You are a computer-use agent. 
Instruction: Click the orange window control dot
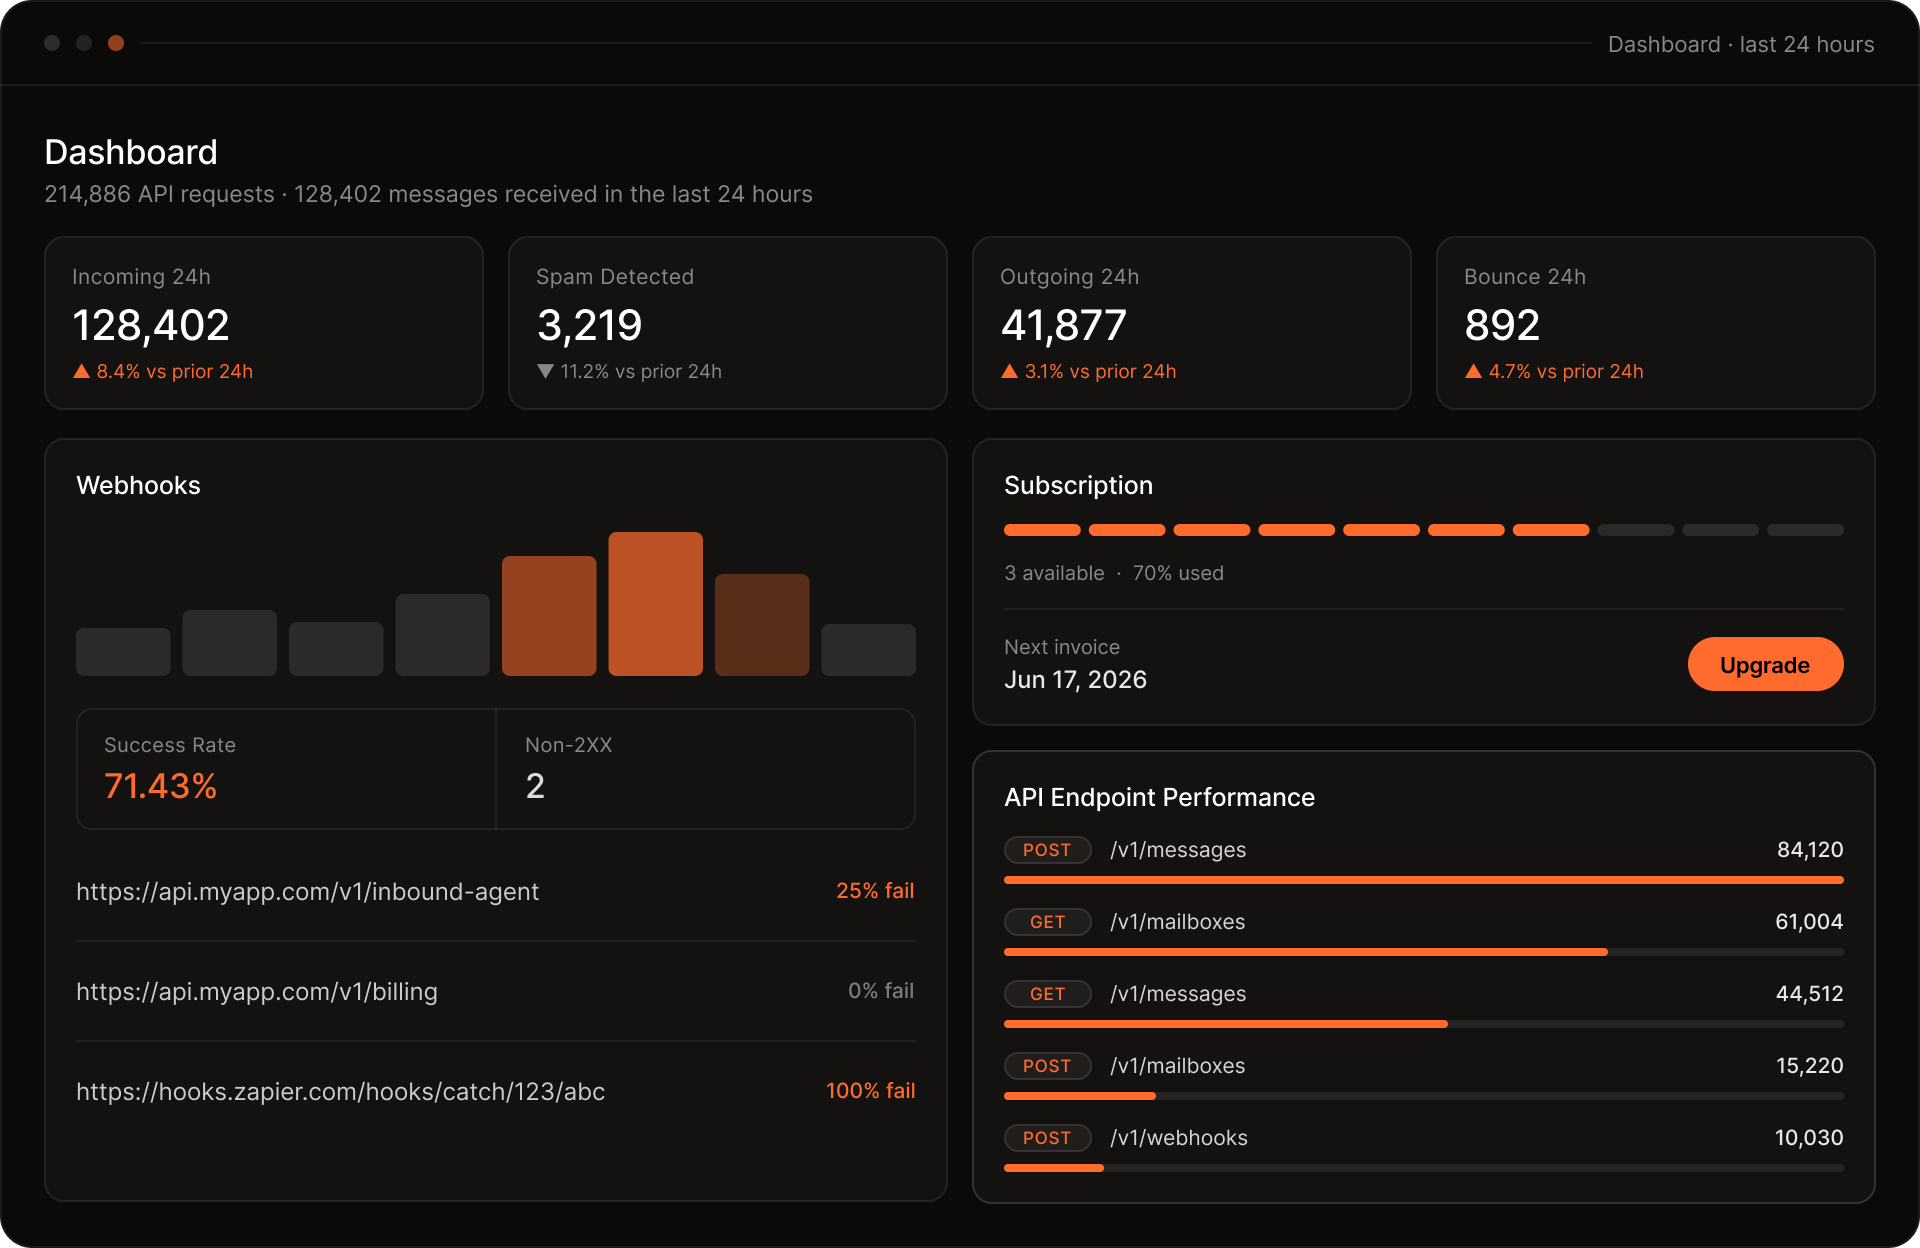(116, 43)
